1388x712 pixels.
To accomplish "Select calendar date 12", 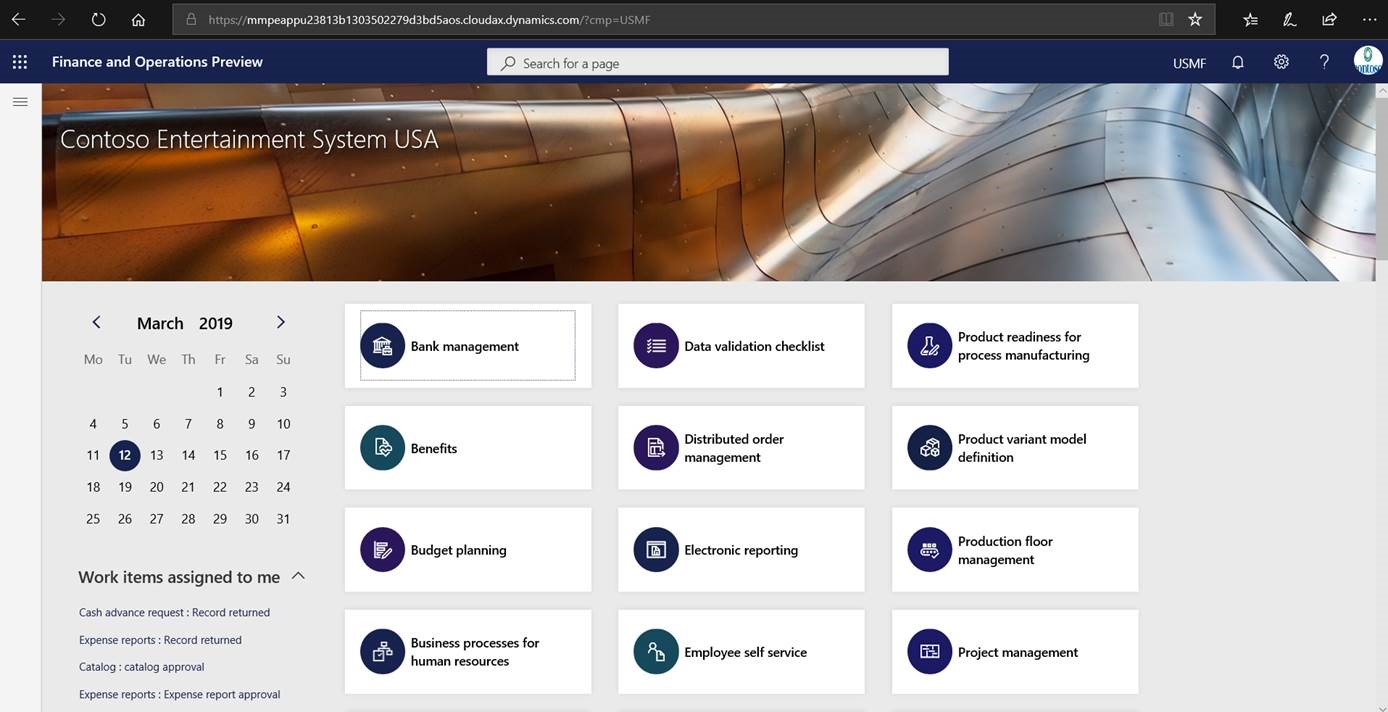I will coord(124,455).
